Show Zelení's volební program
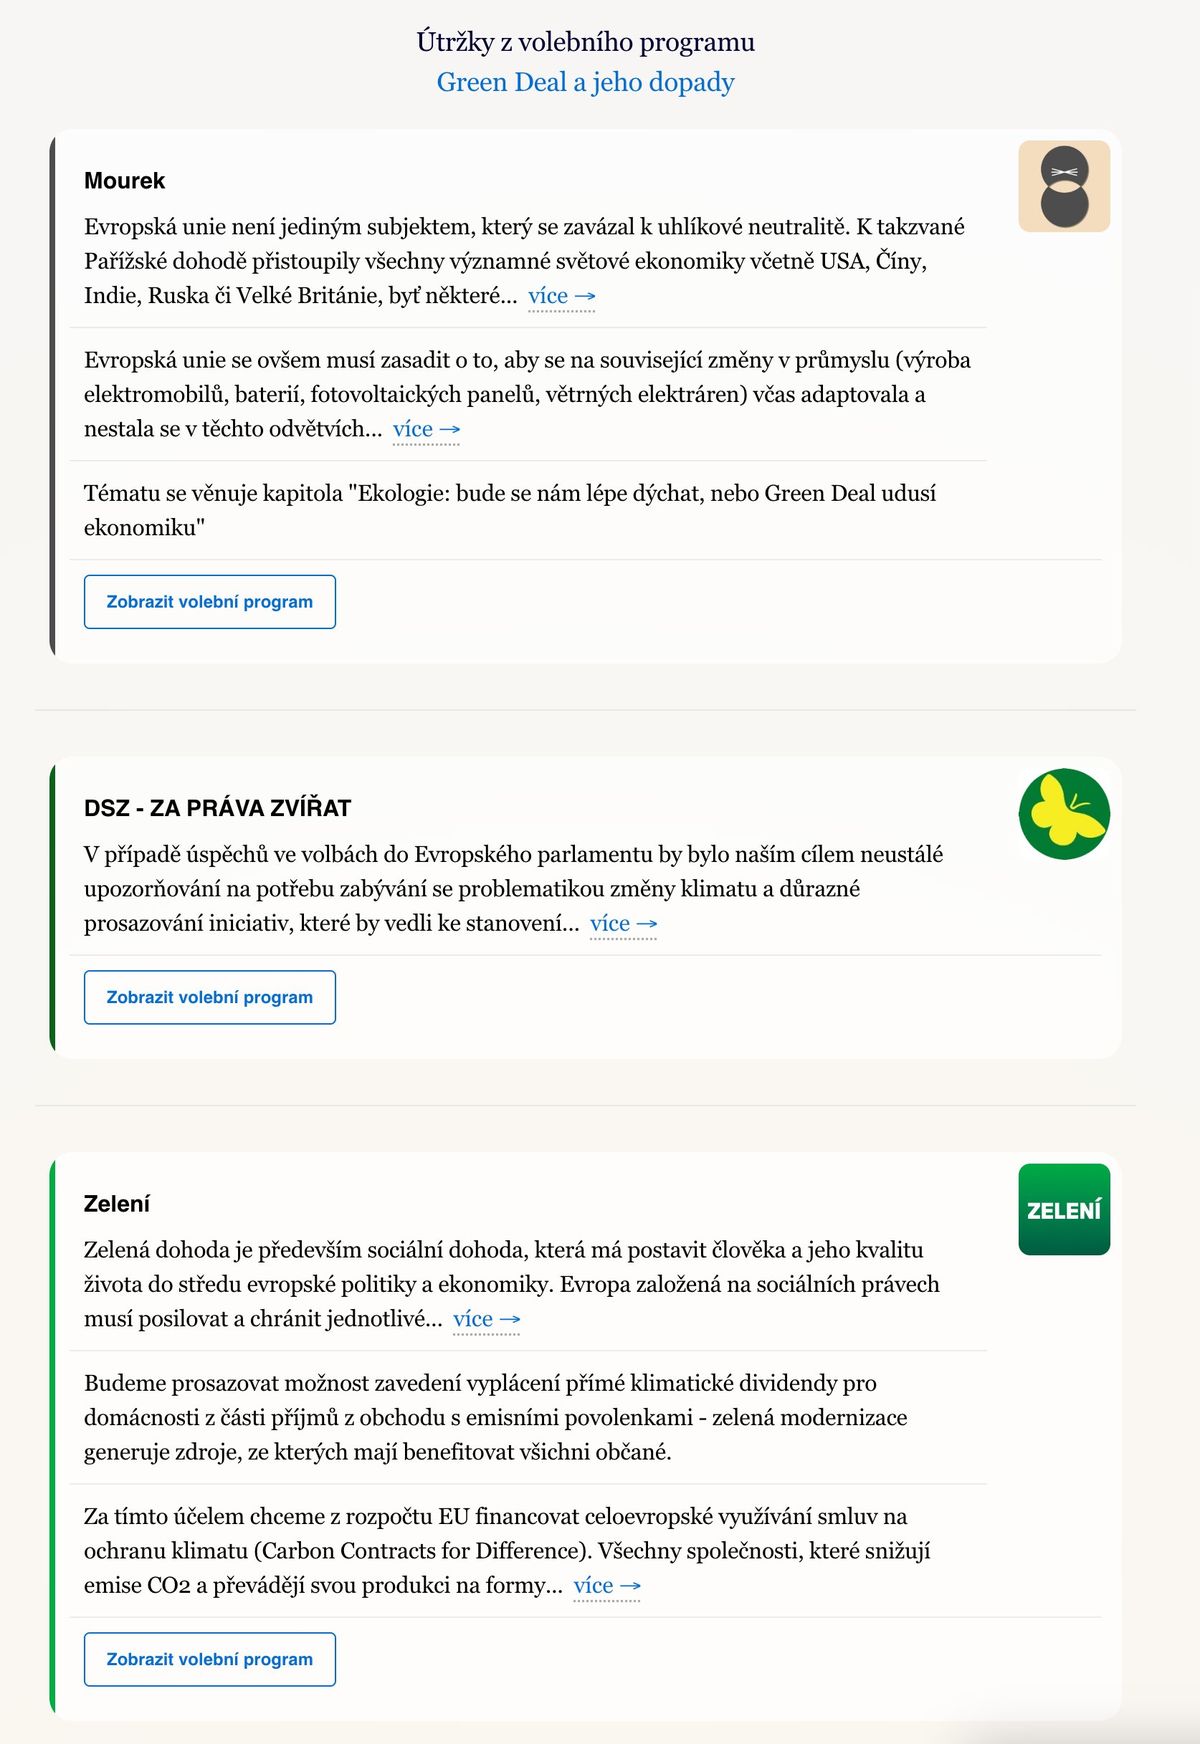 [210, 1659]
